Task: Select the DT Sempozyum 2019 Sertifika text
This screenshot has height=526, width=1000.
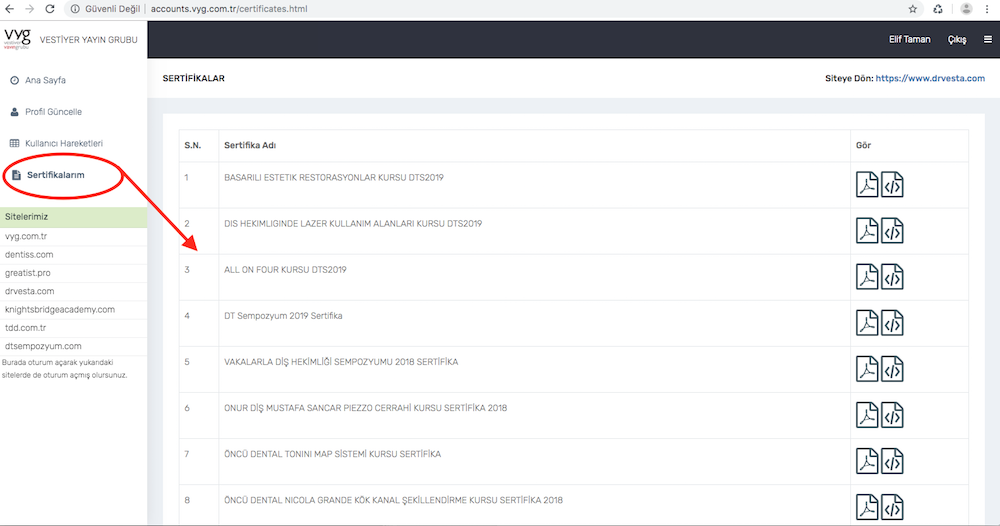Action: click(283, 316)
